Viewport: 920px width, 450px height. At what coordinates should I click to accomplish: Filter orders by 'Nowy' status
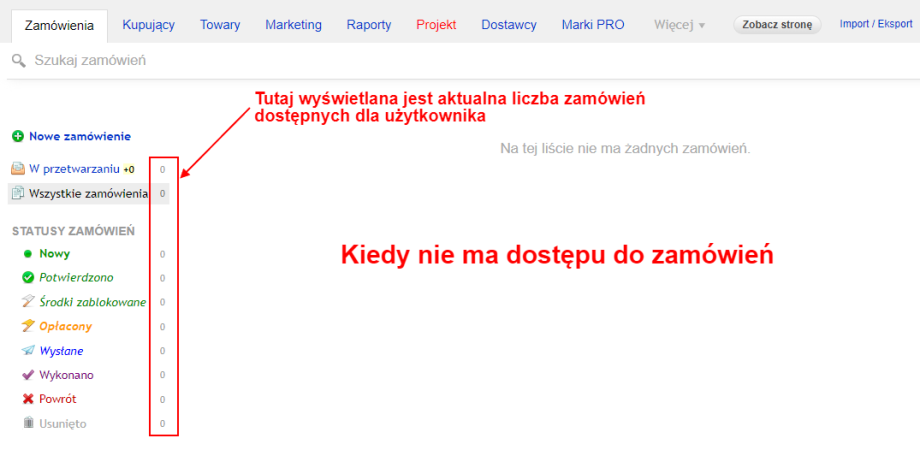[54, 254]
